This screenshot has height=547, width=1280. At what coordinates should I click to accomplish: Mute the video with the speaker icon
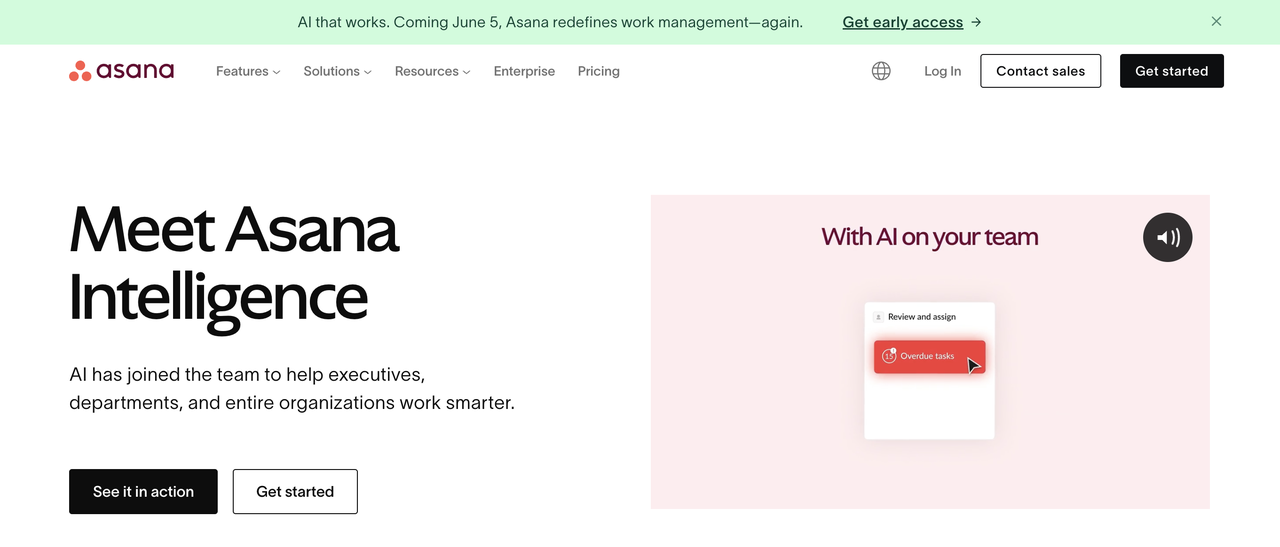(x=1168, y=238)
